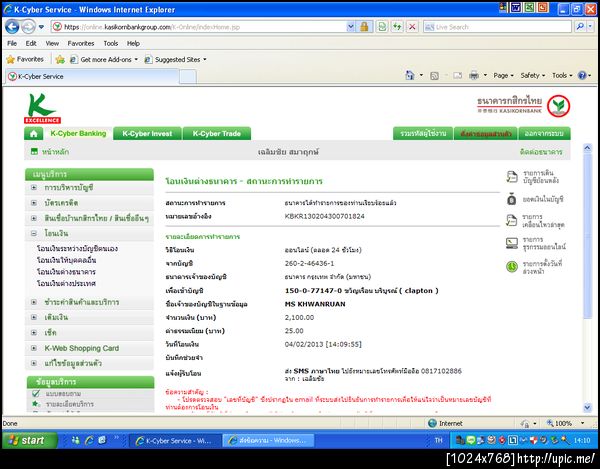Image resolution: width=600 pixels, height=469 pixels.
Task: Open the address bar dropdown arrow
Action: tap(351, 27)
